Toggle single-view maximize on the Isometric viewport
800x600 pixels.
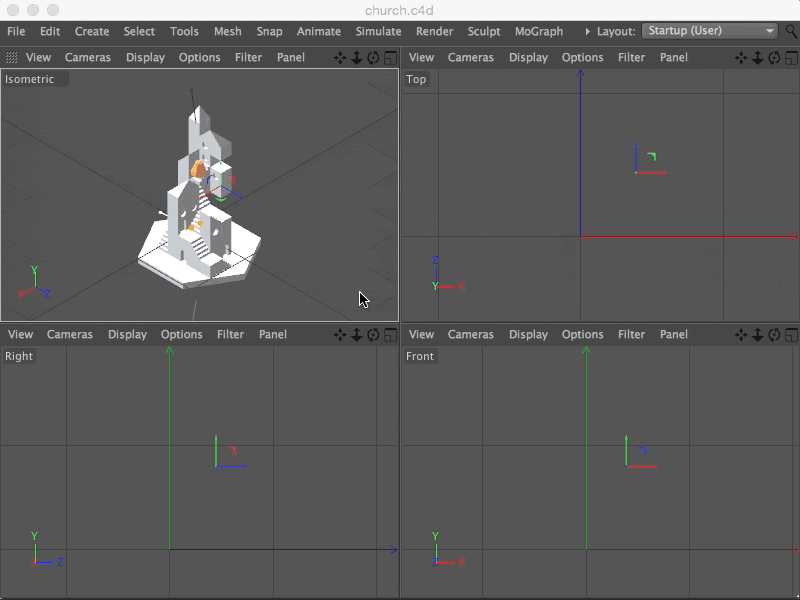pos(390,57)
